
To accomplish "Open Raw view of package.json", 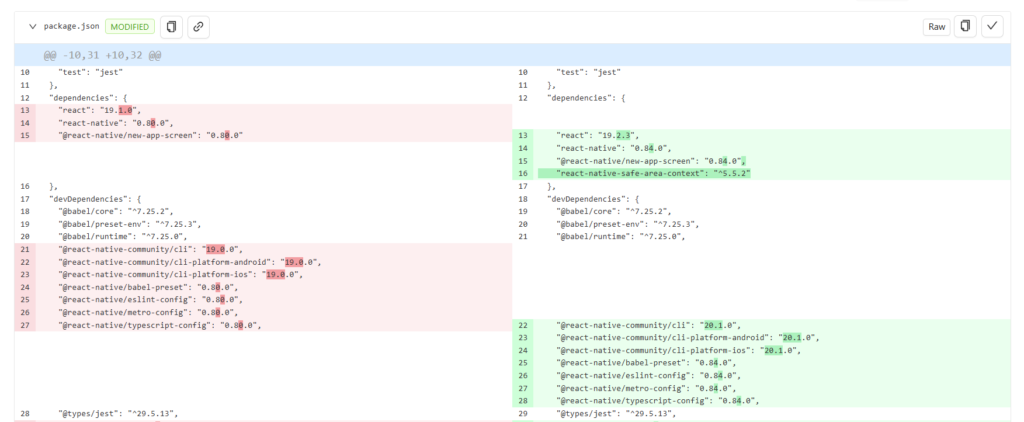I will (936, 26).
